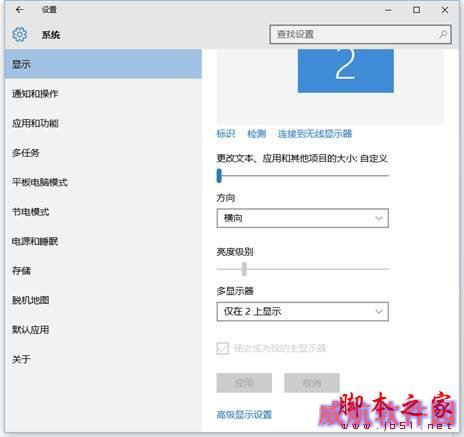This screenshot has width=464, height=437.
Task: Open 连接到无线显示器 link
Action: pyautogui.click(x=315, y=134)
